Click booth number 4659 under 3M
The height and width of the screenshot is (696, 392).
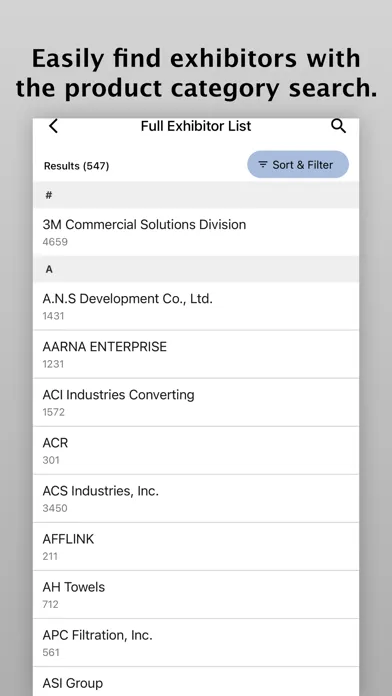coord(55,242)
